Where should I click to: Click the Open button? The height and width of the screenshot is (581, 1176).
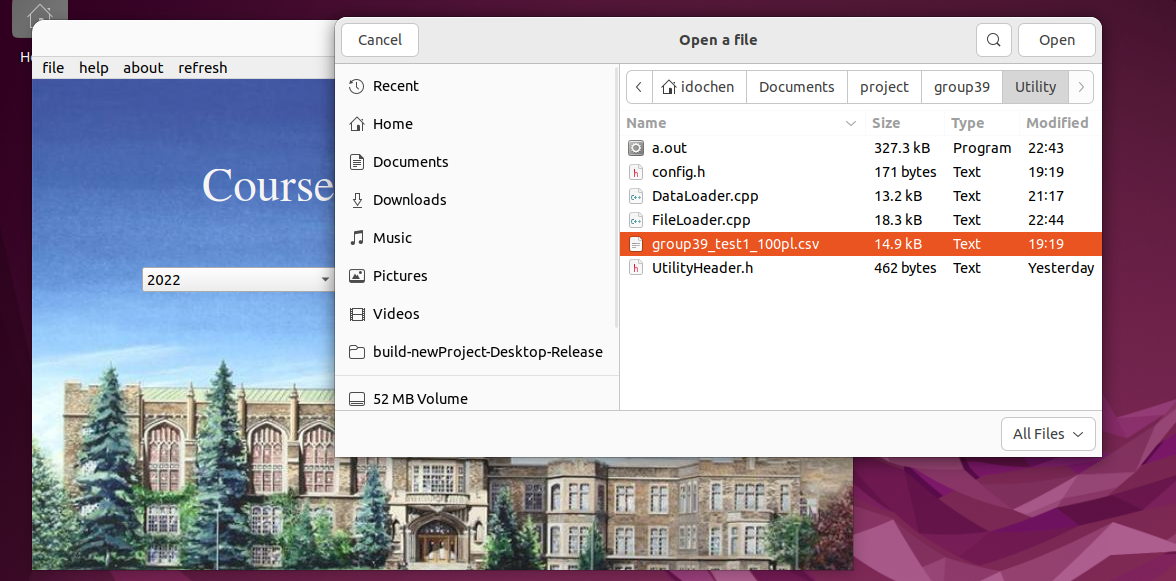tap(1057, 40)
